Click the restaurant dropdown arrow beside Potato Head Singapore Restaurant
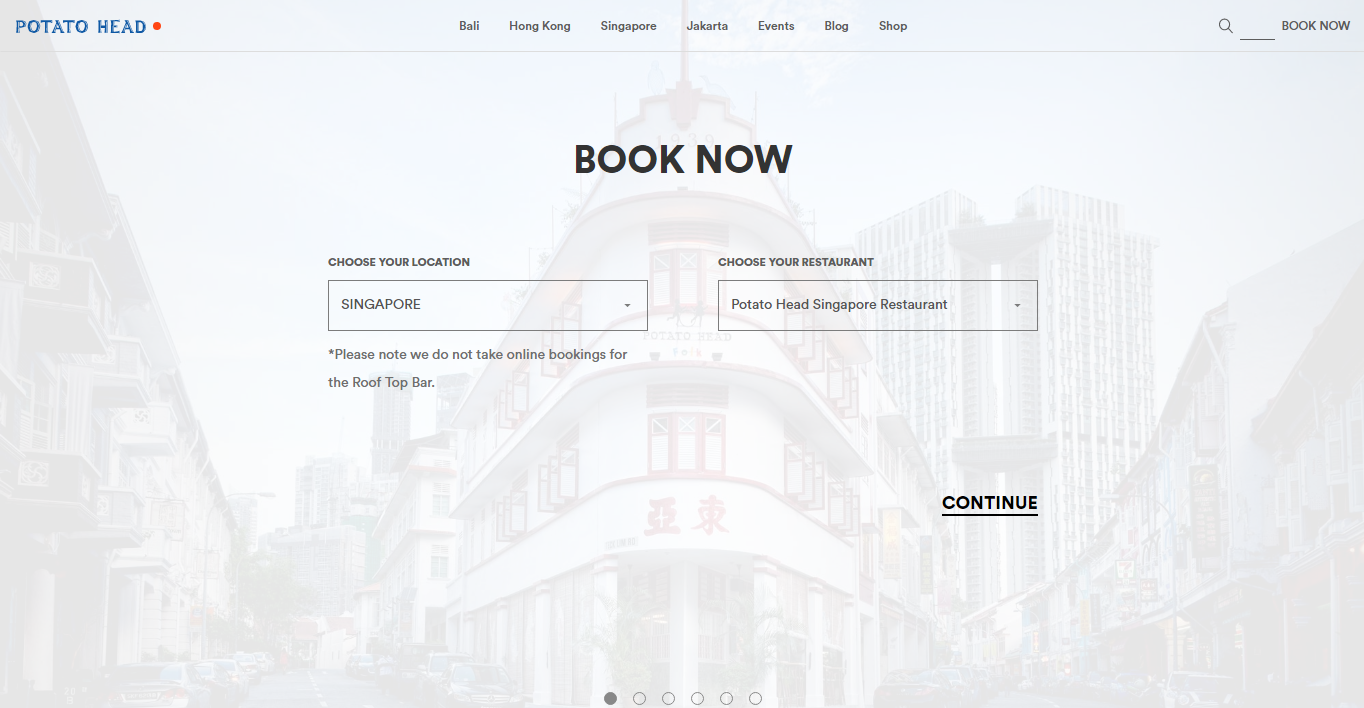1364x708 pixels. (1017, 306)
